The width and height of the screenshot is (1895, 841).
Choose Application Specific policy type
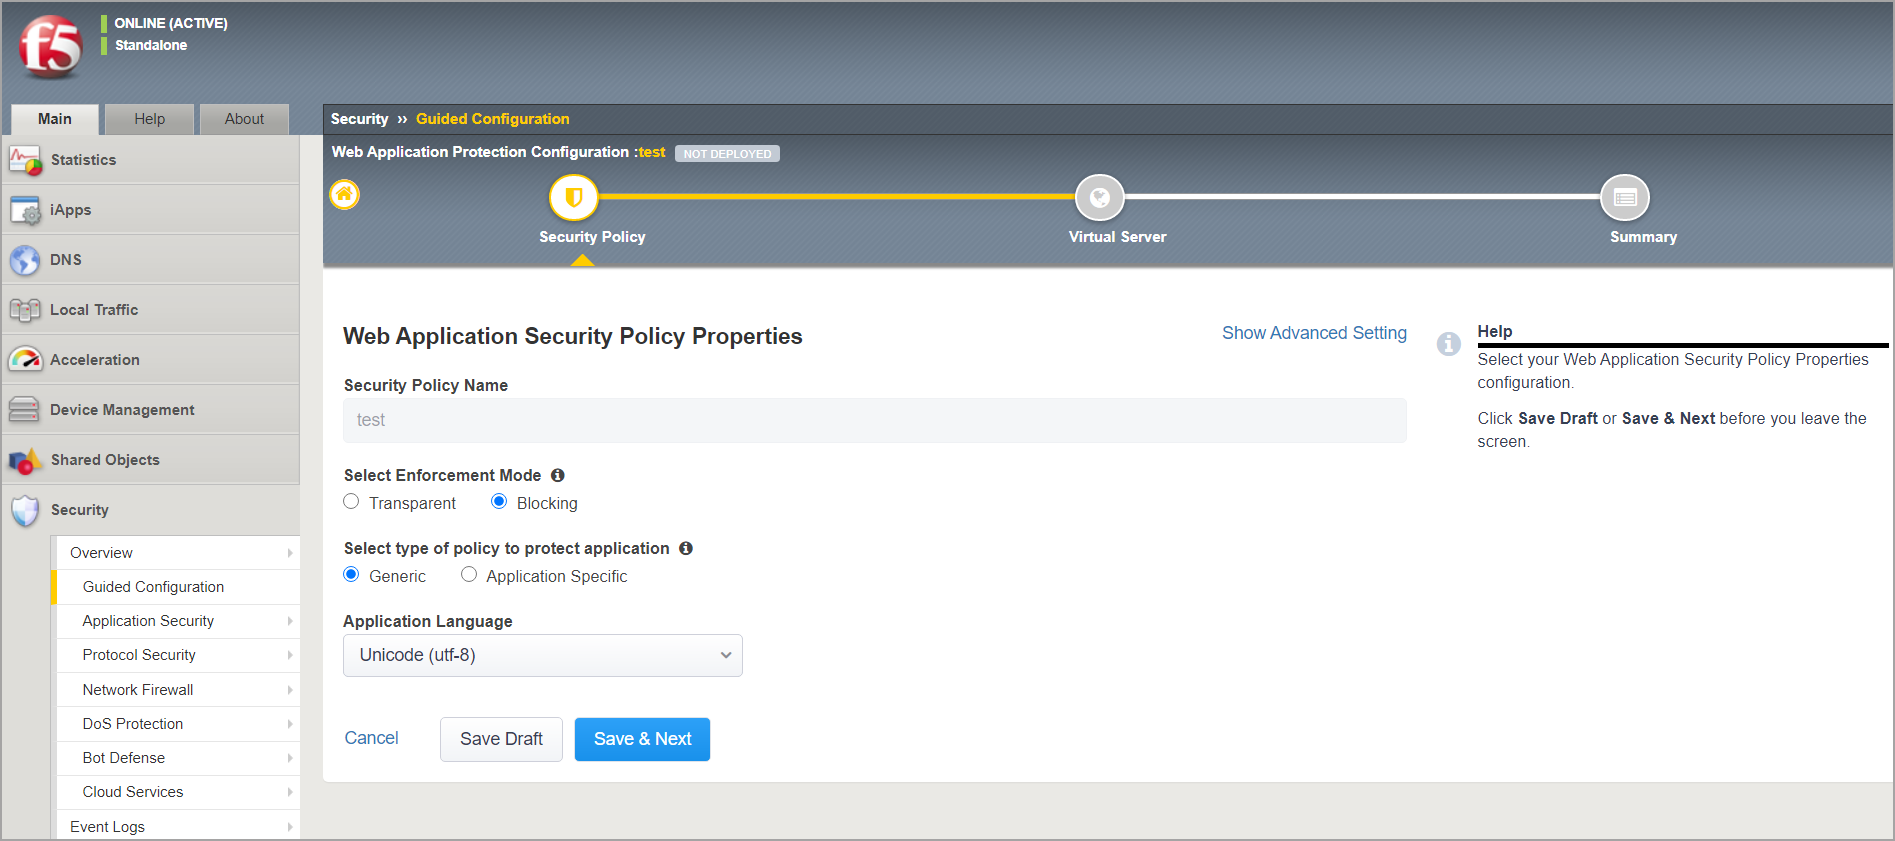click(x=469, y=575)
